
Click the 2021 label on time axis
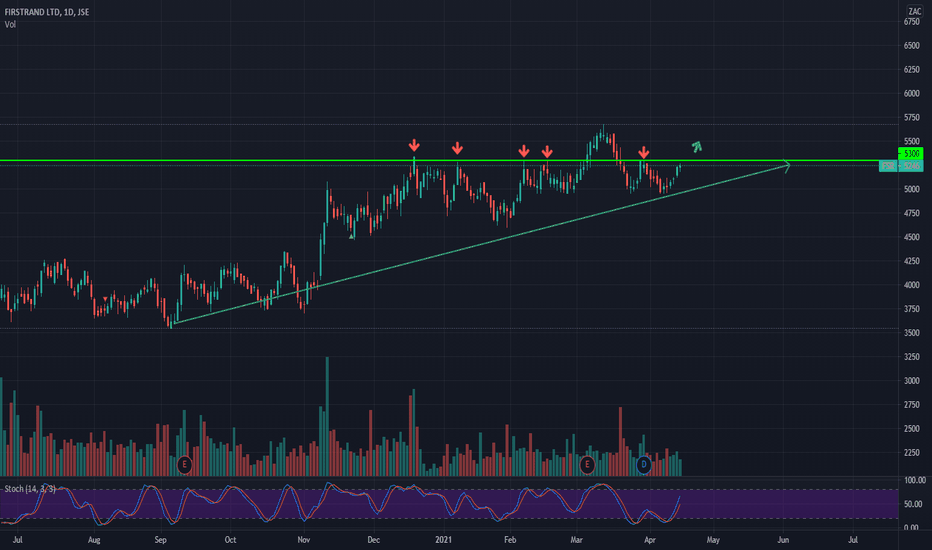click(x=443, y=540)
